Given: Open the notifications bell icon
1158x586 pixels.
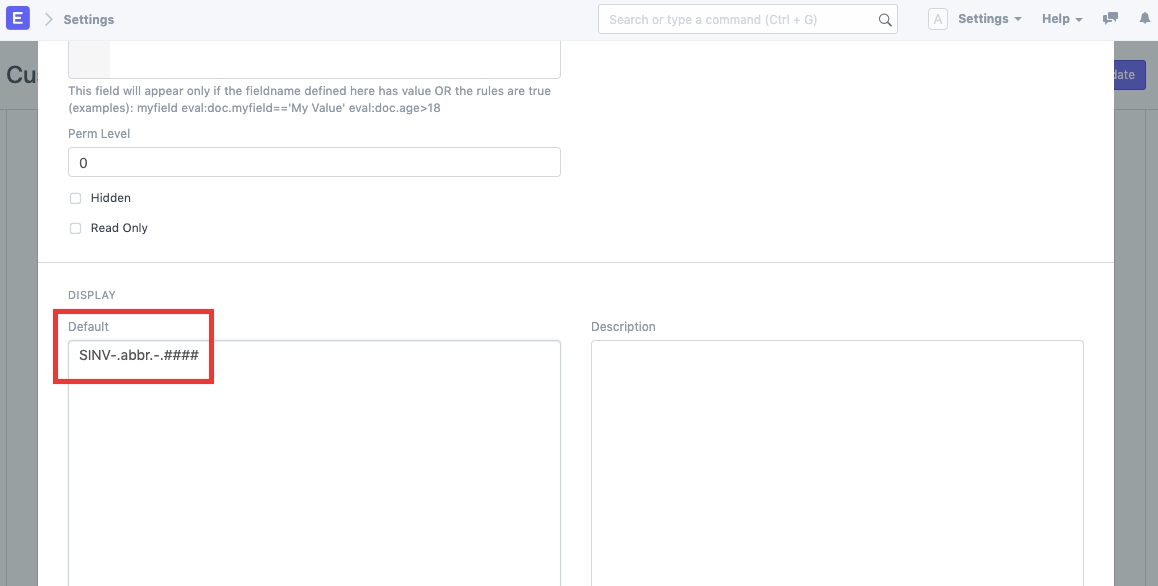Looking at the screenshot, I should [1144, 19].
